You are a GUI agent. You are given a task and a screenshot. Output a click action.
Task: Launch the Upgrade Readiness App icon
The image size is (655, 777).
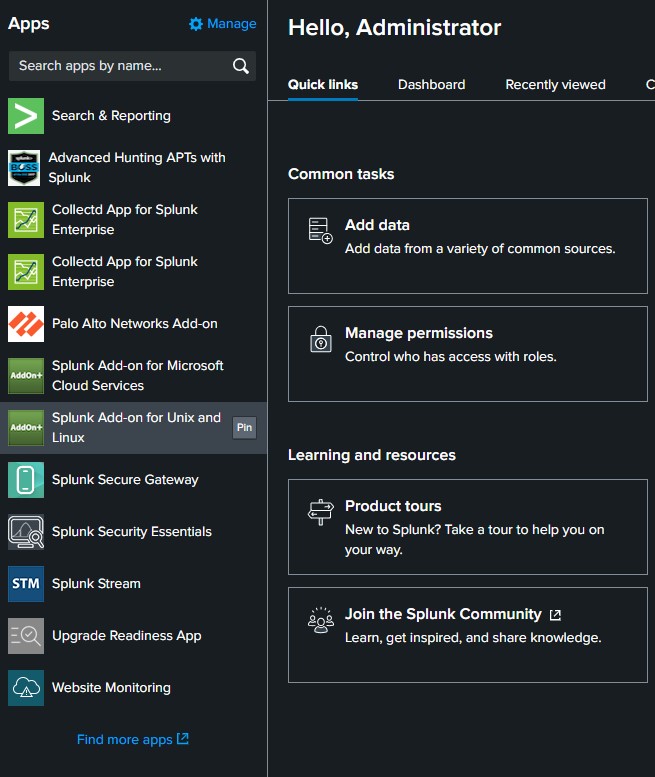click(x=26, y=636)
